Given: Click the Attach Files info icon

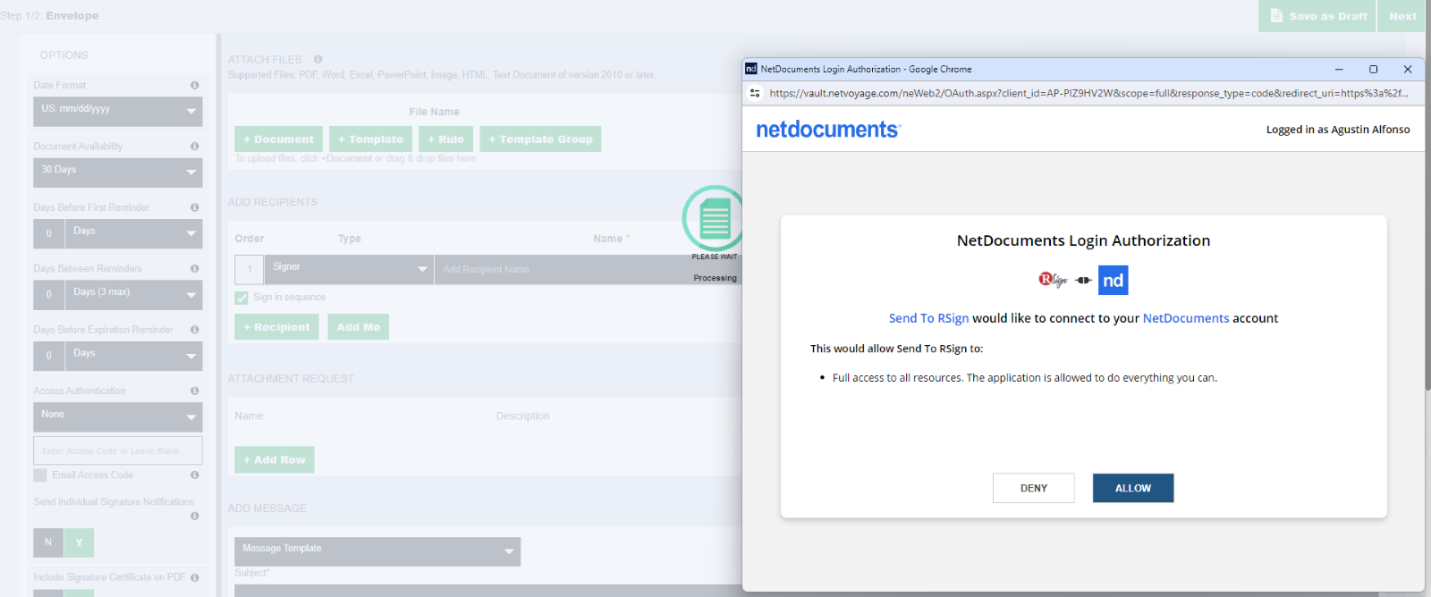Looking at the screenshot, I should pos(318,60).
